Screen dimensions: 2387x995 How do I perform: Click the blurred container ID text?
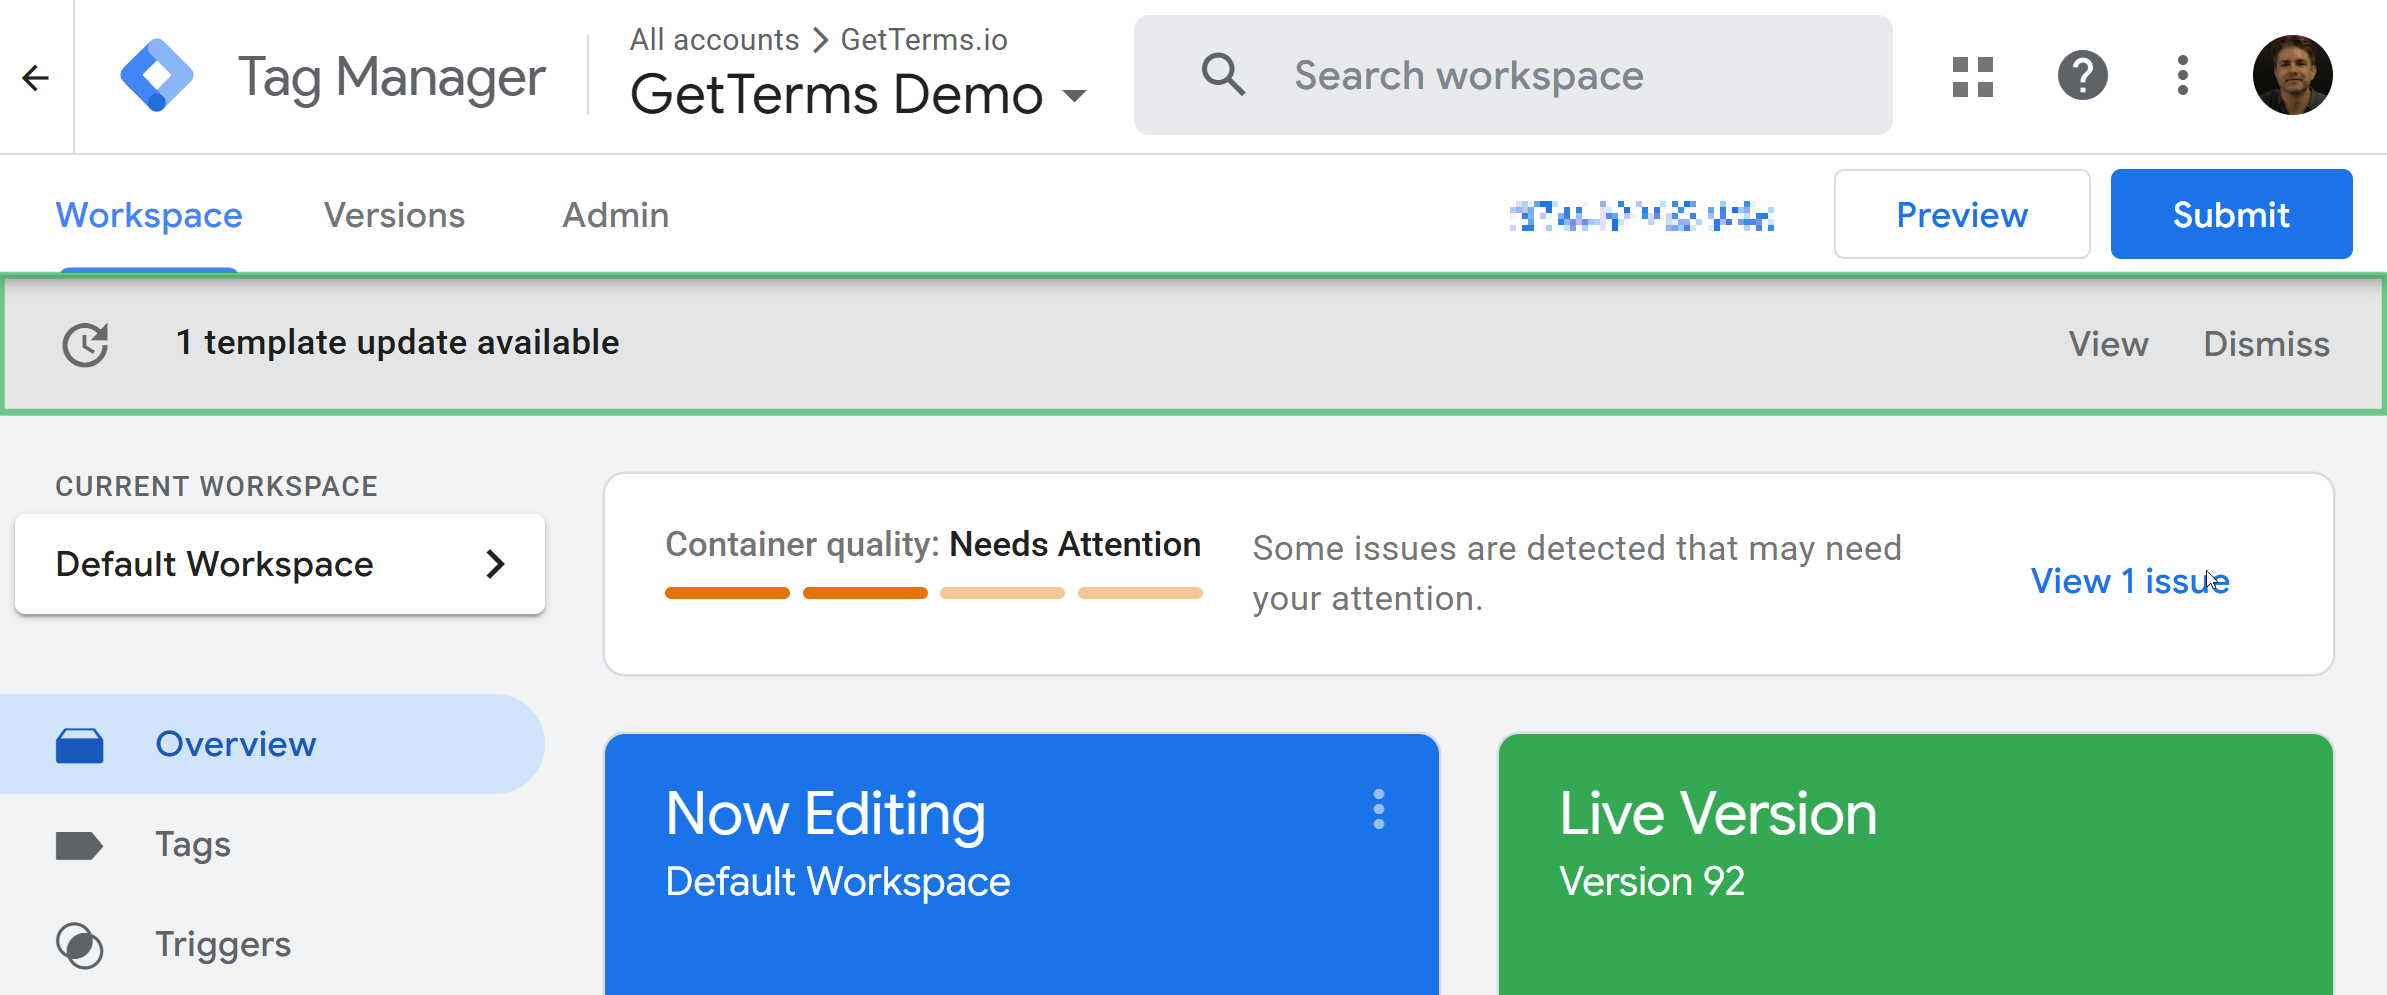tap(1642, 215)
